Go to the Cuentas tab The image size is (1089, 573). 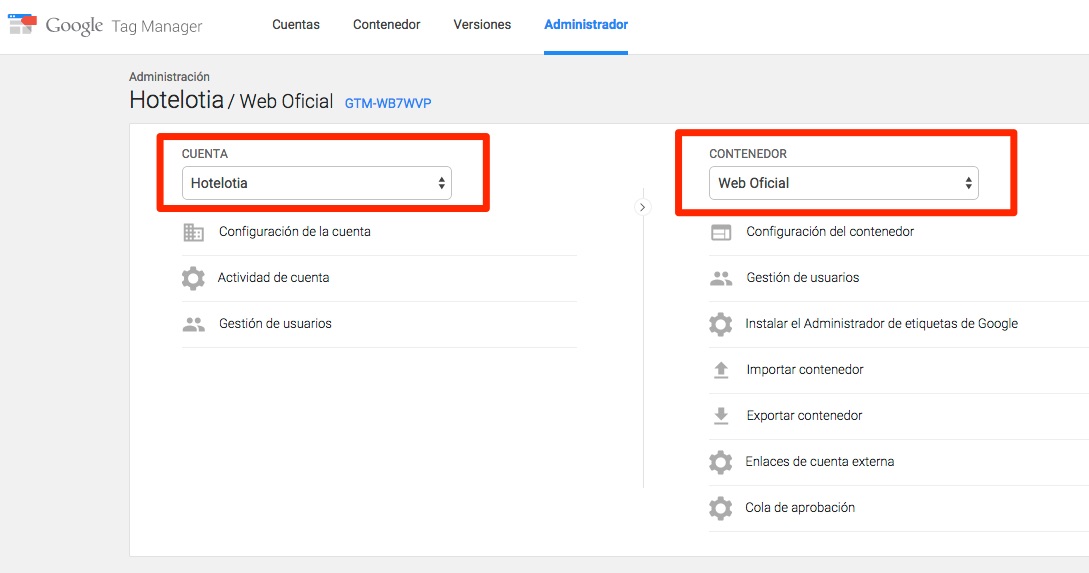[x=296, y=24]
